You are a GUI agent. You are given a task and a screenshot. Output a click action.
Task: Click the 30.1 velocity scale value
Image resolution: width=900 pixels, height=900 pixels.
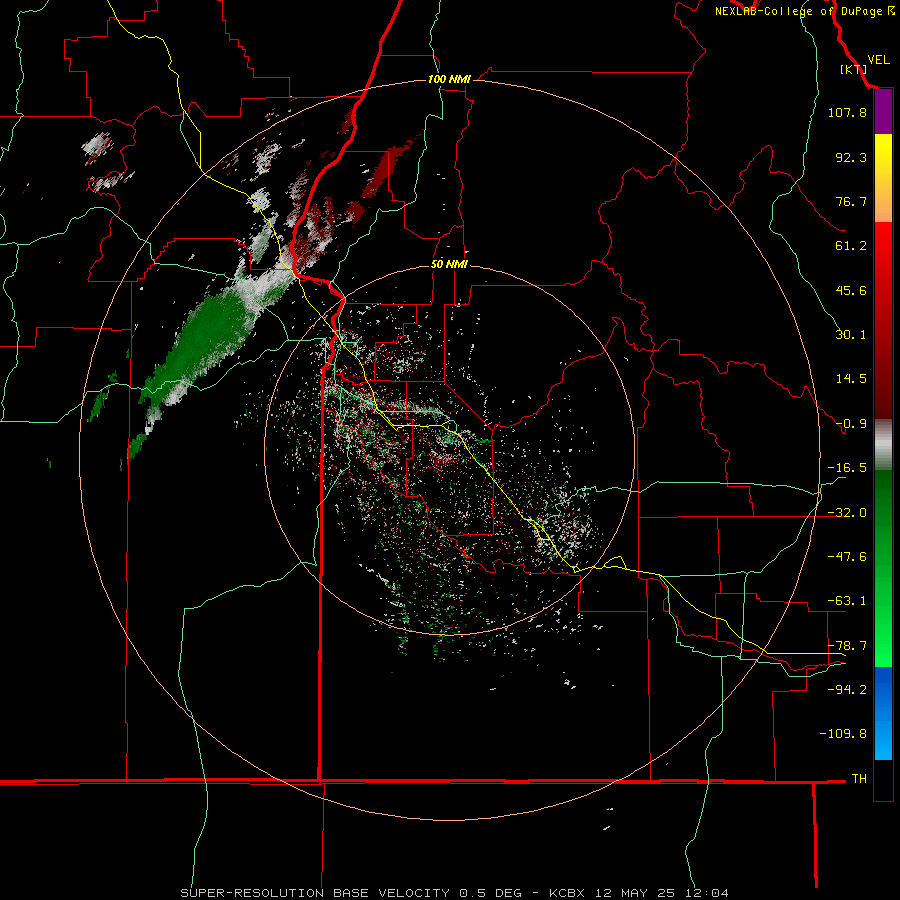point(851,335)
